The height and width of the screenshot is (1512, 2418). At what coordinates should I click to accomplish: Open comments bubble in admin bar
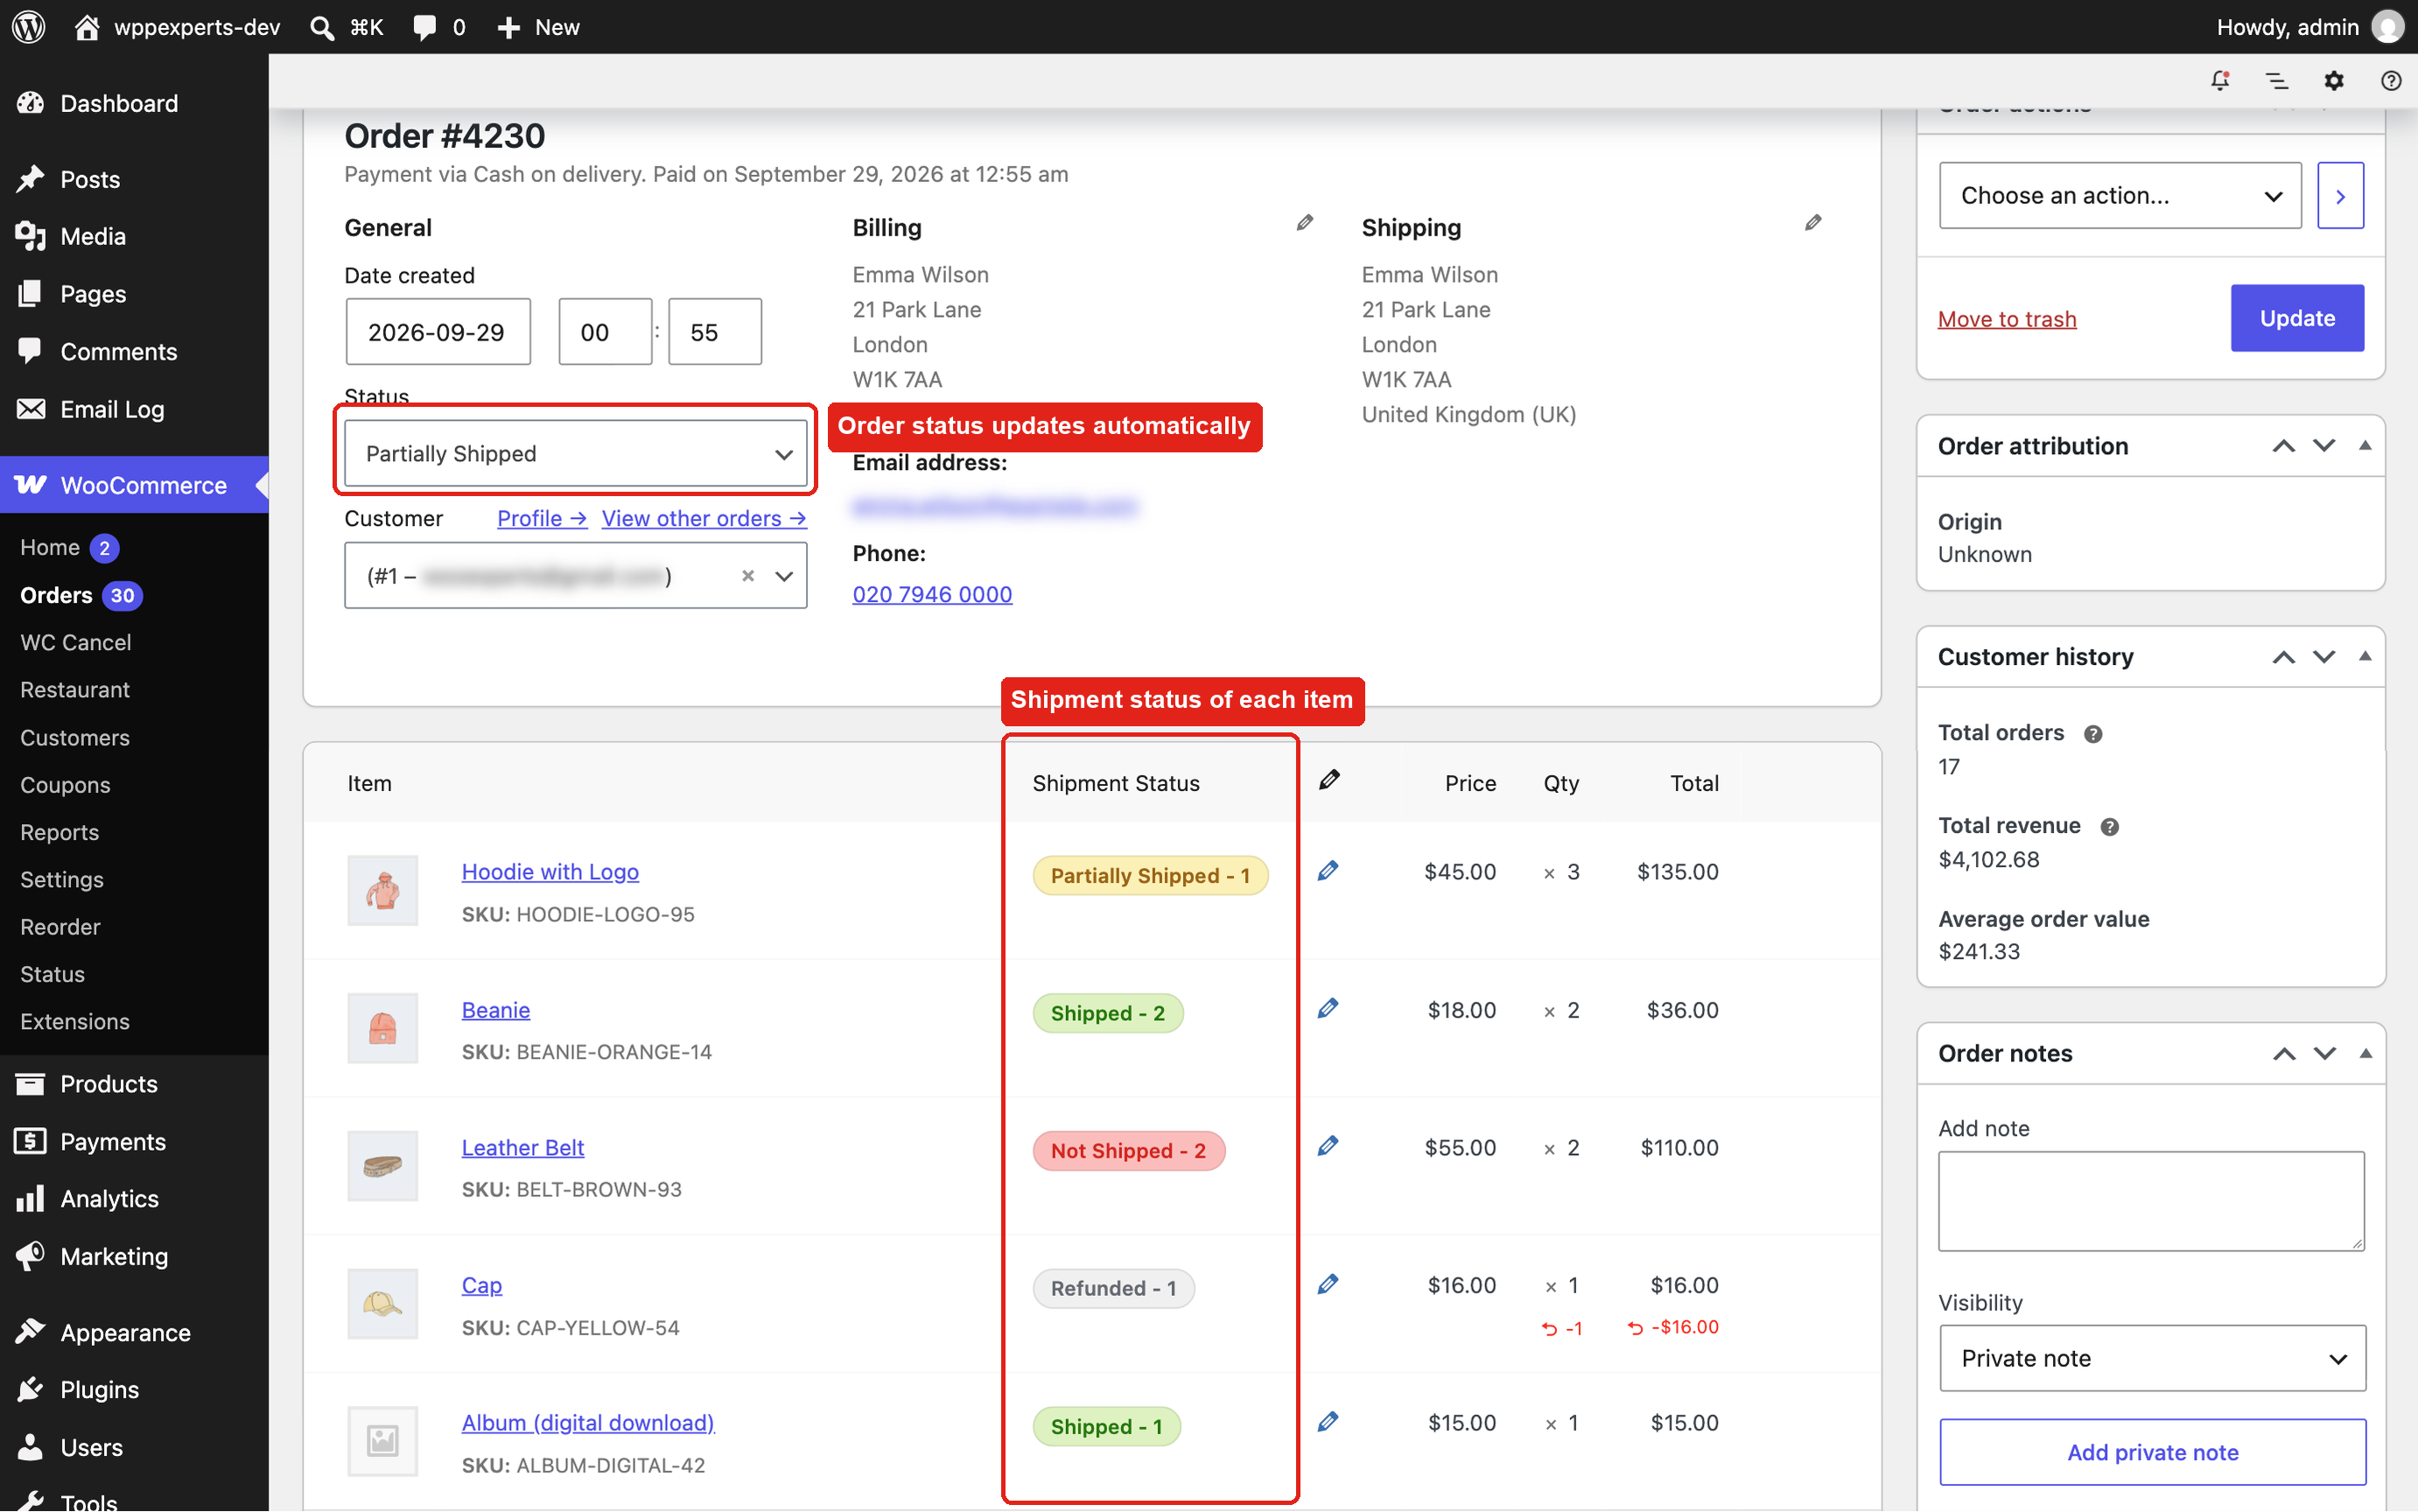pos(425,27)
